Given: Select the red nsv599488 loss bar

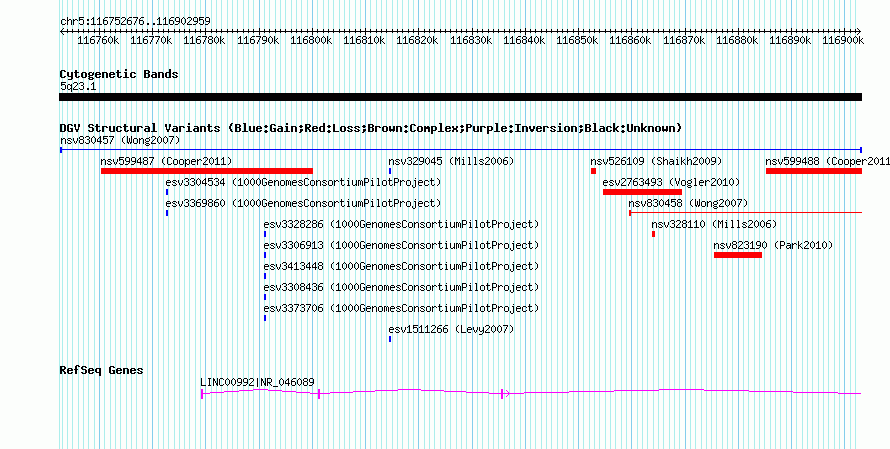Looking at the screenshot, I should [814, 171].
